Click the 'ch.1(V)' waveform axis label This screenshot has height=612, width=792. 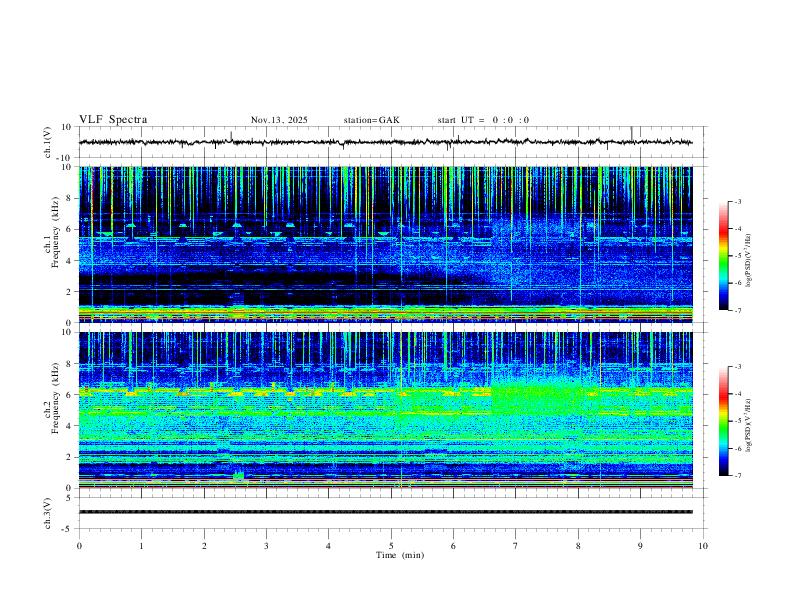point(48,142)
